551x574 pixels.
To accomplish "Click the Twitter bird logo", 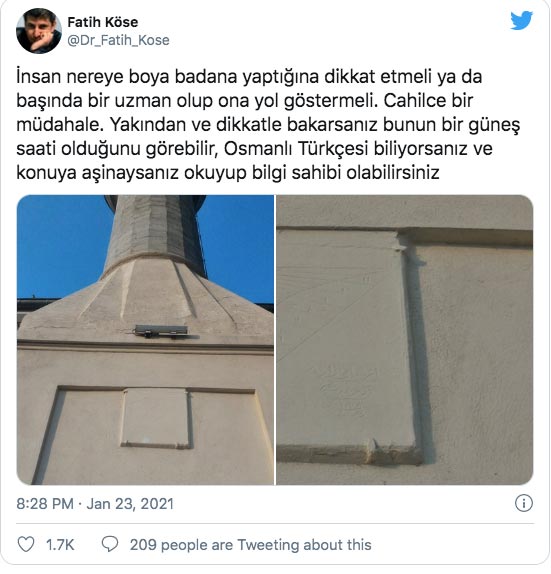I will click(522, 20).
